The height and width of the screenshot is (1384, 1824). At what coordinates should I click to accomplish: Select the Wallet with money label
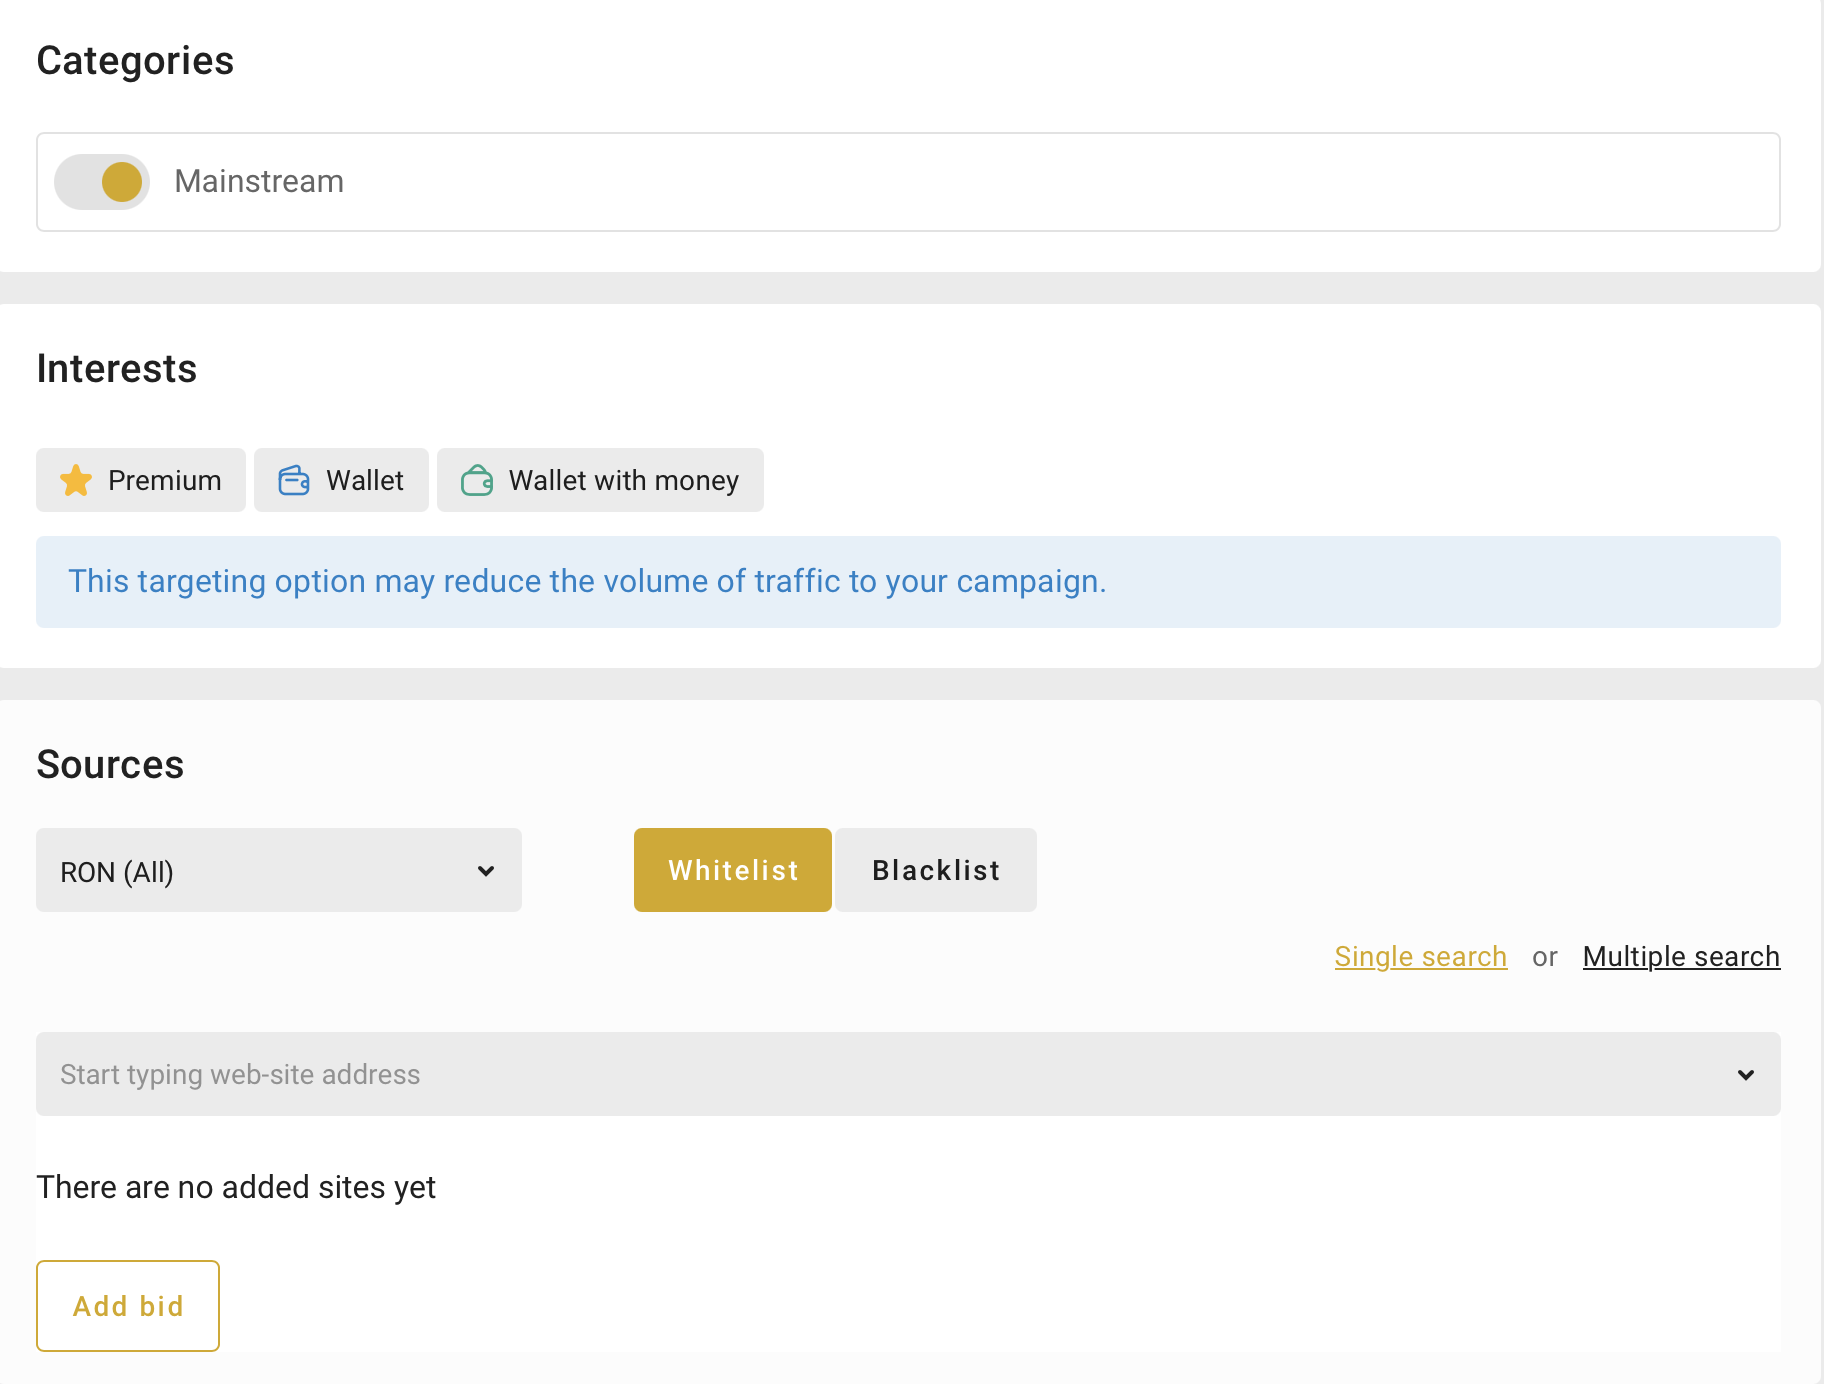tap(623, 481)
